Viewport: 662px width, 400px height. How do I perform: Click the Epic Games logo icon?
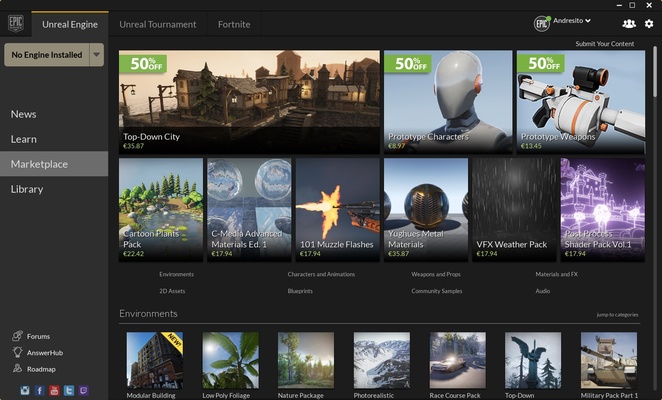pos(16,24)
